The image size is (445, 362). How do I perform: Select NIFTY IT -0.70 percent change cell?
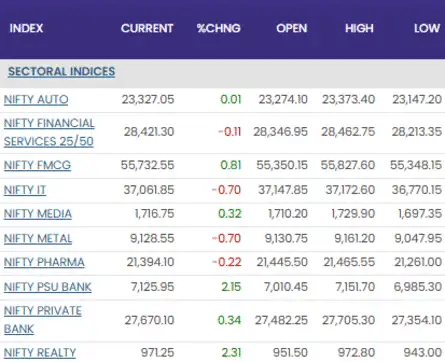(x=226, y=190)
